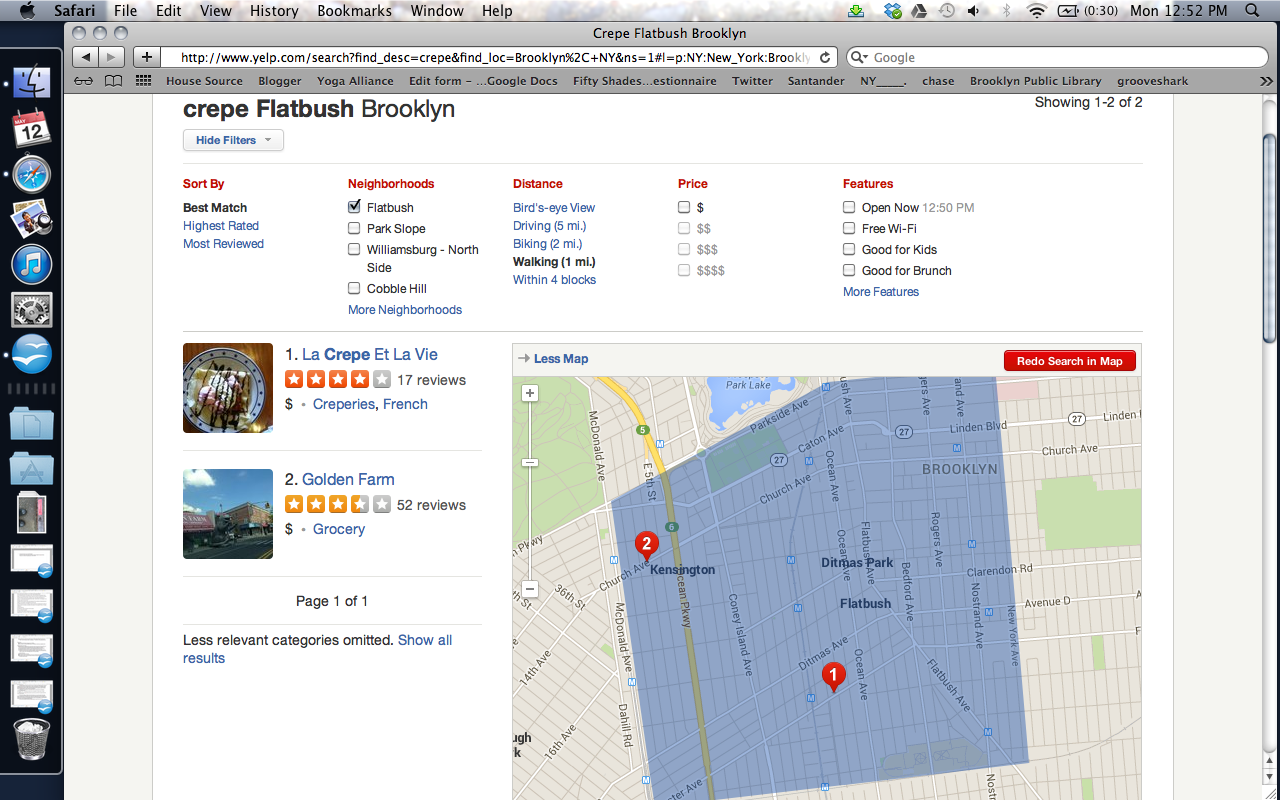Click the green download arrow menu bar icon
Image resolution: width=1280 pixels, height=800 pixels.
[856, 11]
